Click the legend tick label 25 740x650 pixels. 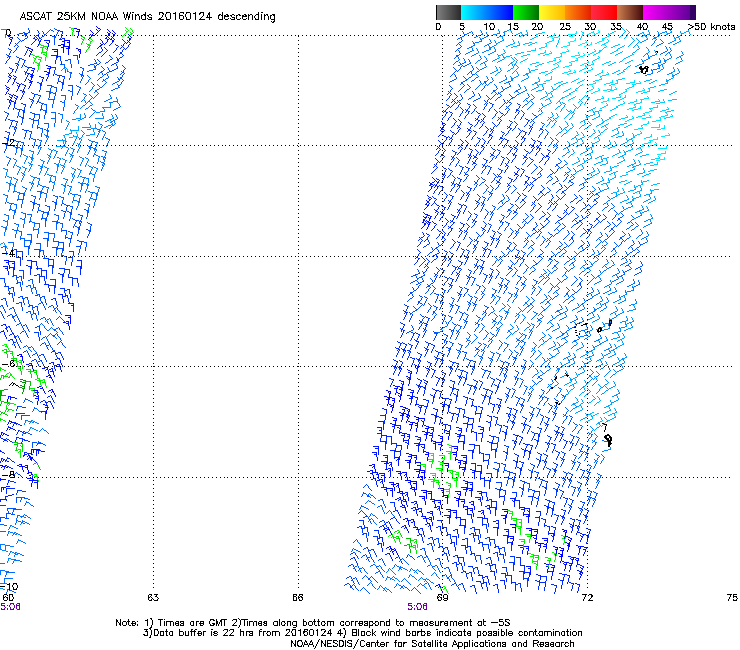pyautogui.click(x=565, y=27)
